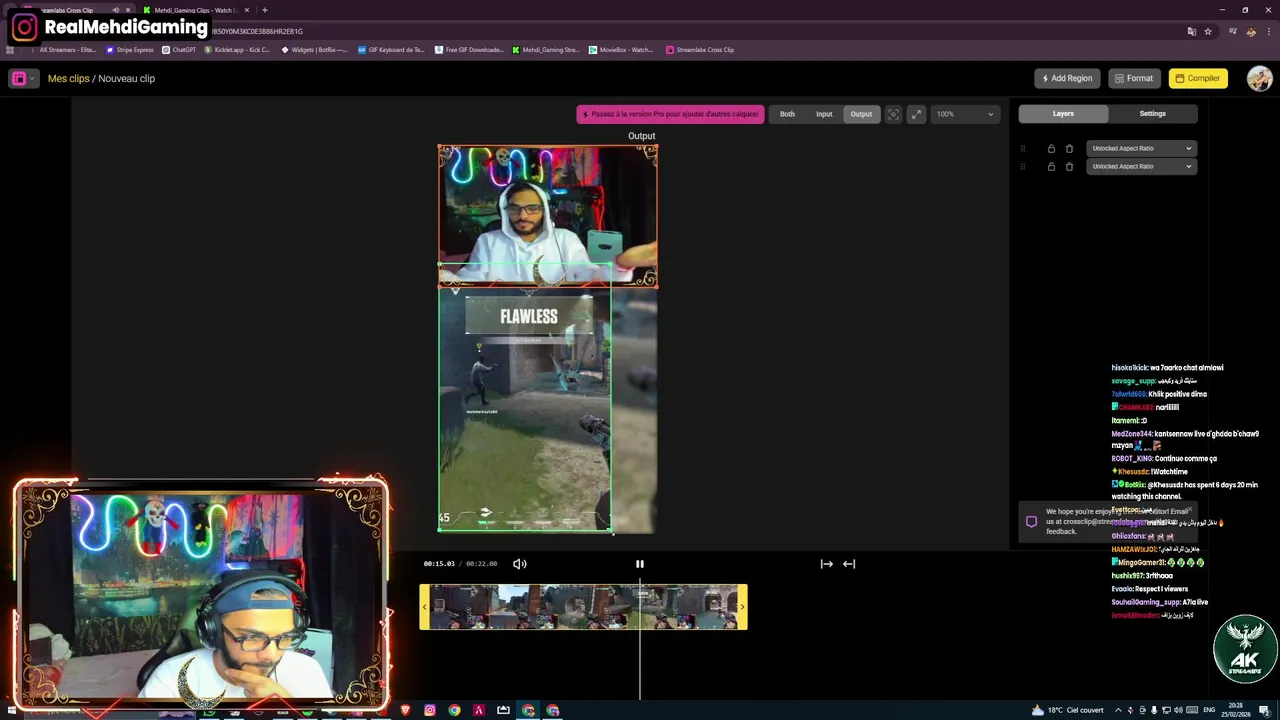Image resolution: width=1280 pixels, height=720 pixels.
Task: Set trim end to playhead
Action: click(x=849, y=564)
